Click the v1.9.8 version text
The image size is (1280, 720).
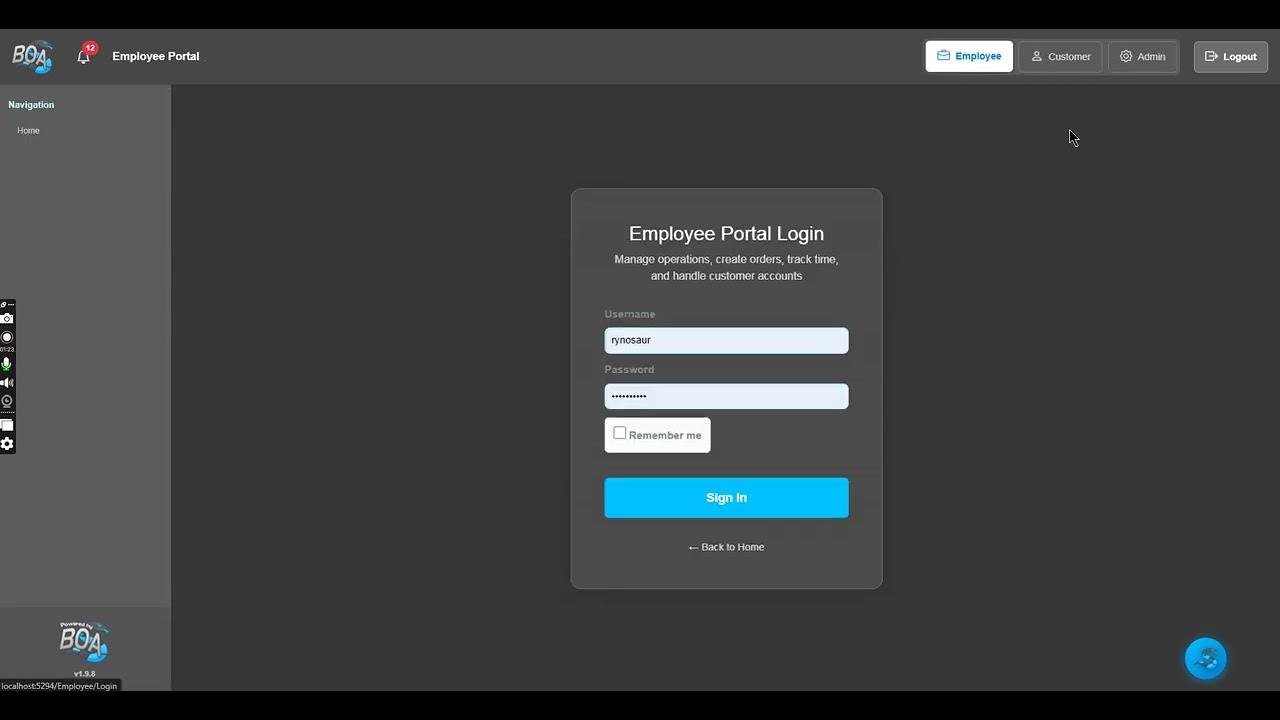(85, 674)
